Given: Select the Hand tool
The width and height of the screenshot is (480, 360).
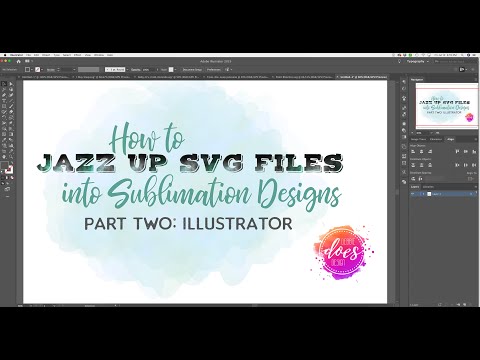Looking at the screenshot, I should 4,156.
